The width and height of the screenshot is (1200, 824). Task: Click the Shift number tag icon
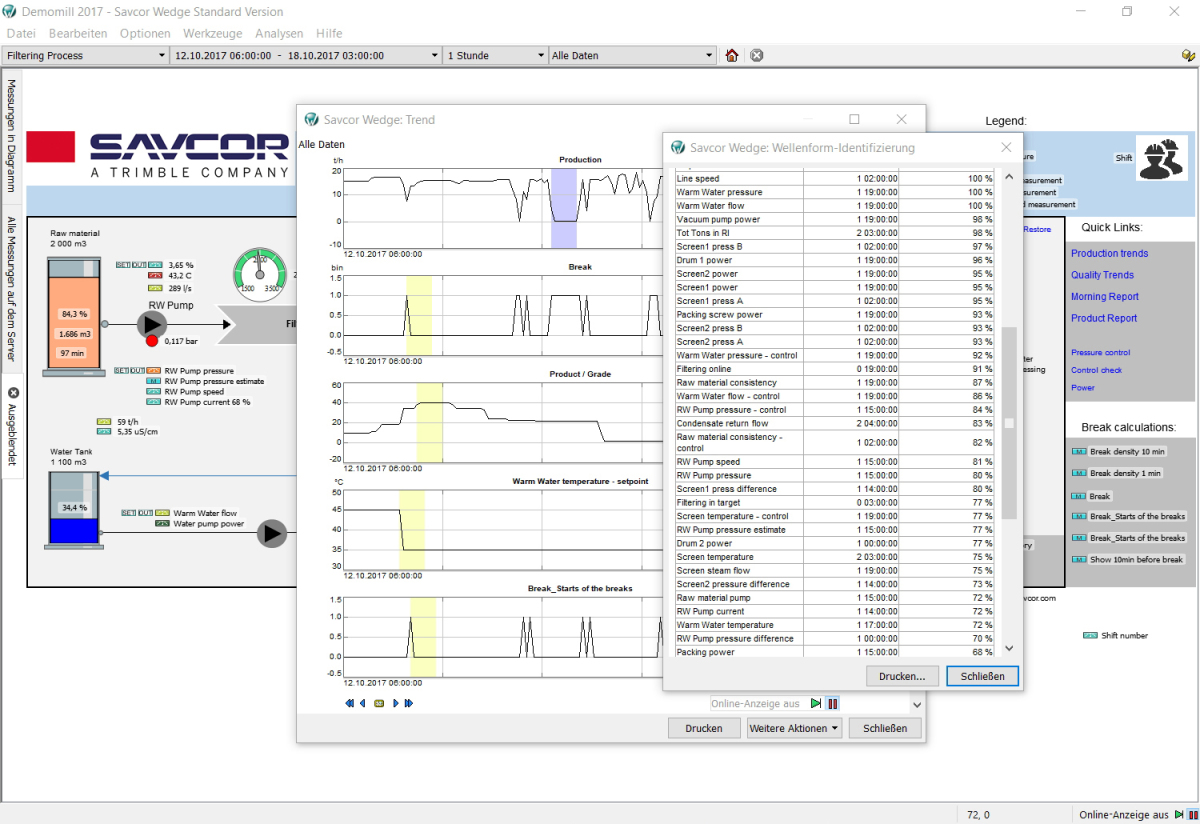click(x=1091, y=635)
